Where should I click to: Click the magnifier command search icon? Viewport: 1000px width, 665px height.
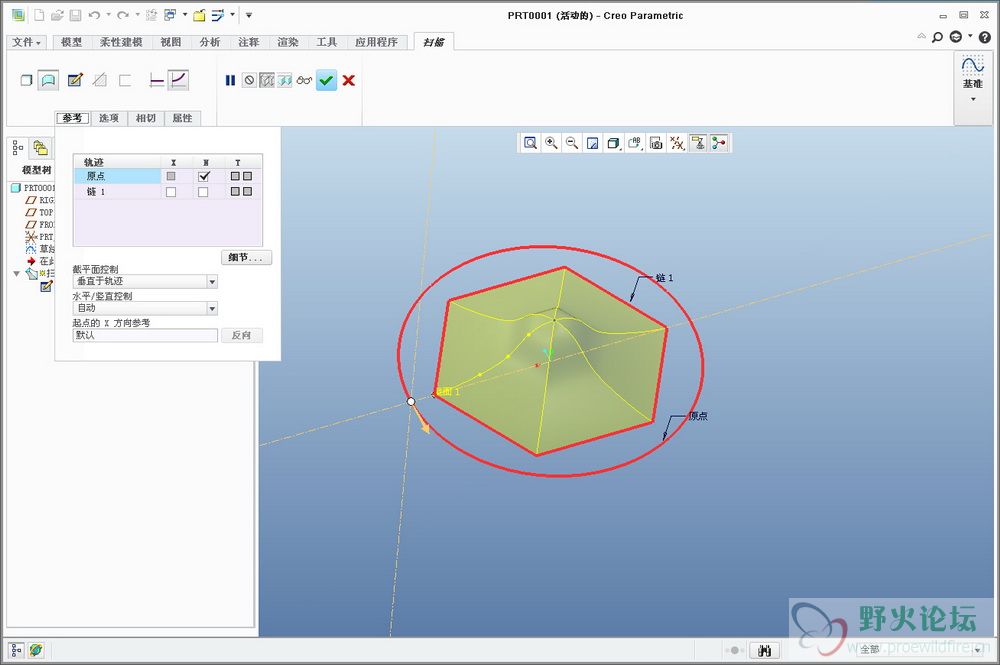pos(937,37)
